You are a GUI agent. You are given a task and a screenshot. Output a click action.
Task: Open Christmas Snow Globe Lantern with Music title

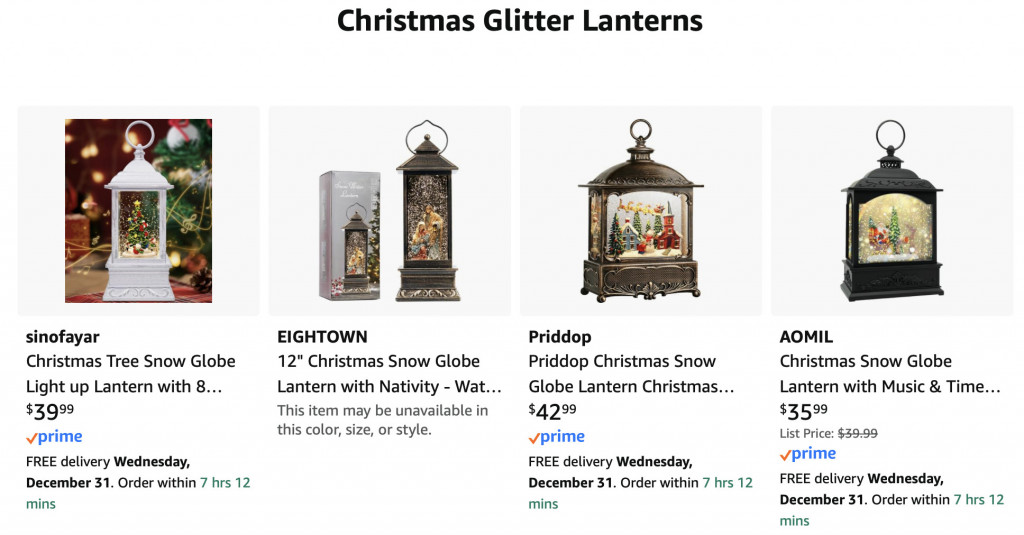[x=889, y=374]
